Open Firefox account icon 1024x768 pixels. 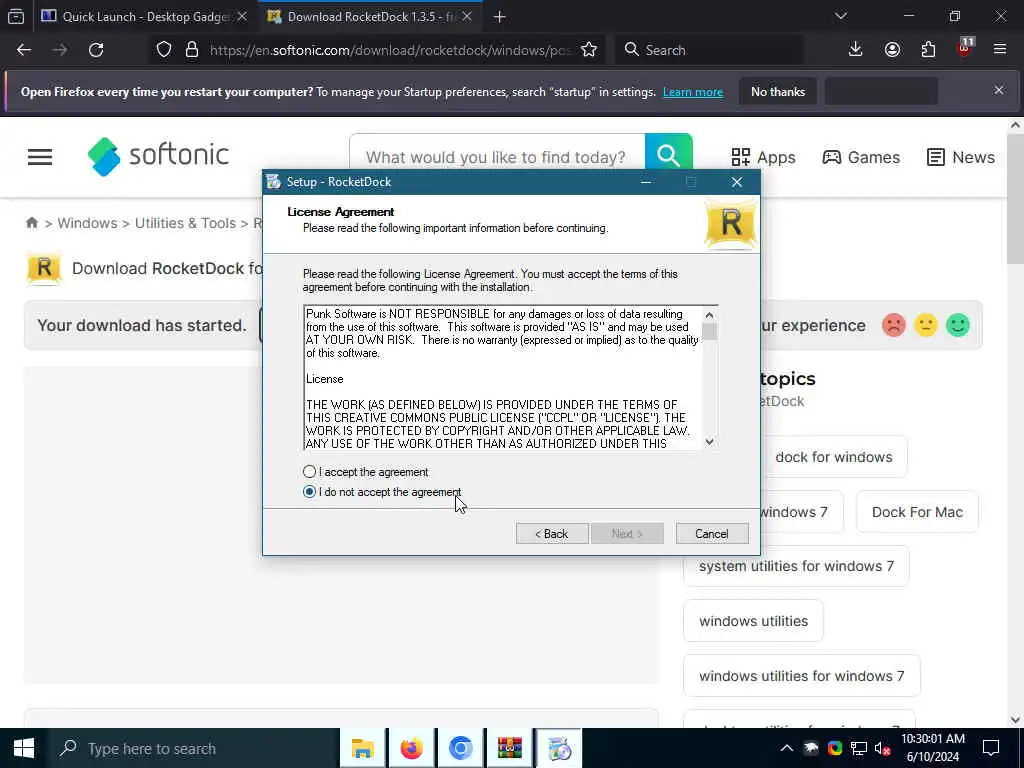click(x=892, y=50)
